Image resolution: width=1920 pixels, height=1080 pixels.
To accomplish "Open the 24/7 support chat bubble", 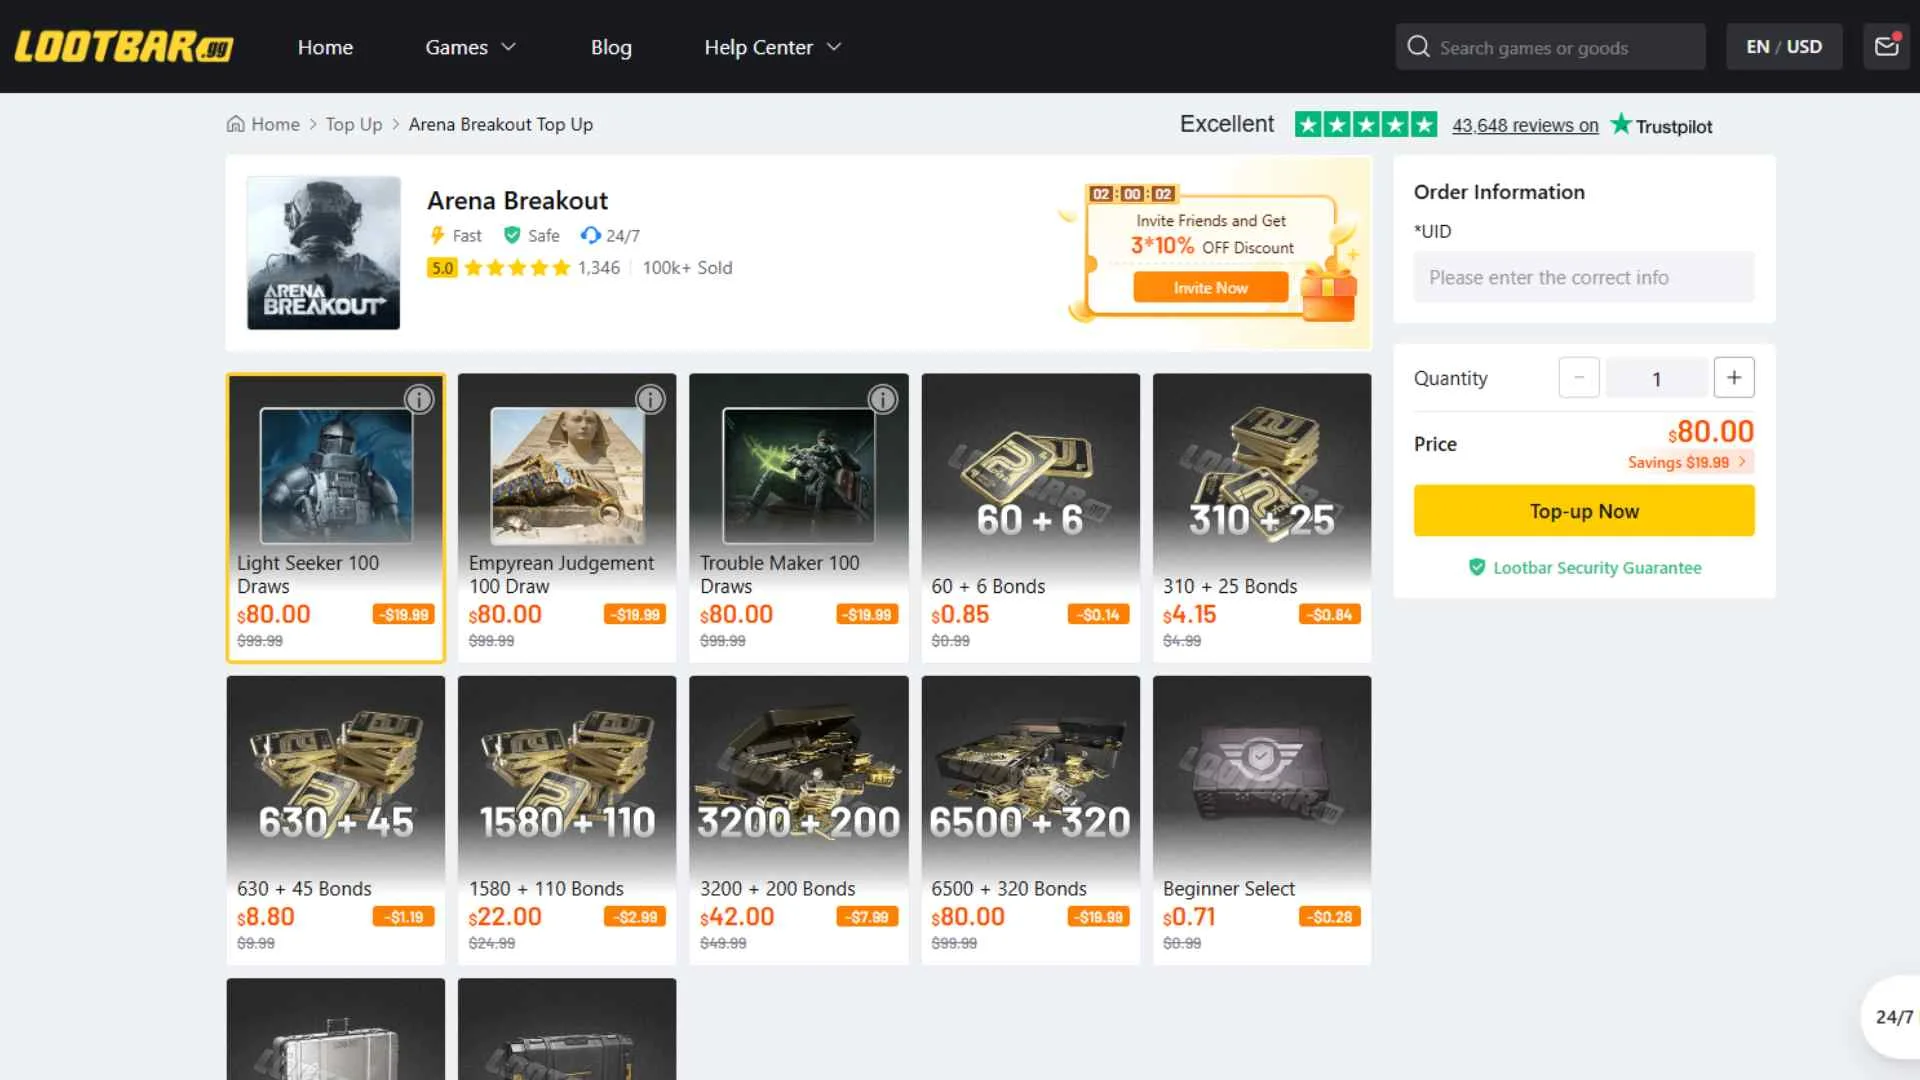I will coord(1892,1017).
